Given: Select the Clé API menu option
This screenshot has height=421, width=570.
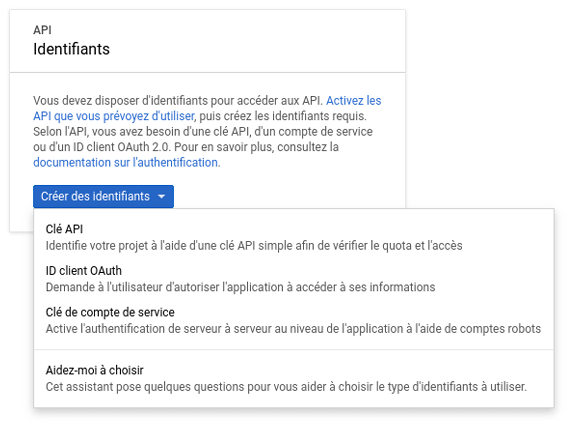Looking at the screenshot, I should [x=294, y=237].
